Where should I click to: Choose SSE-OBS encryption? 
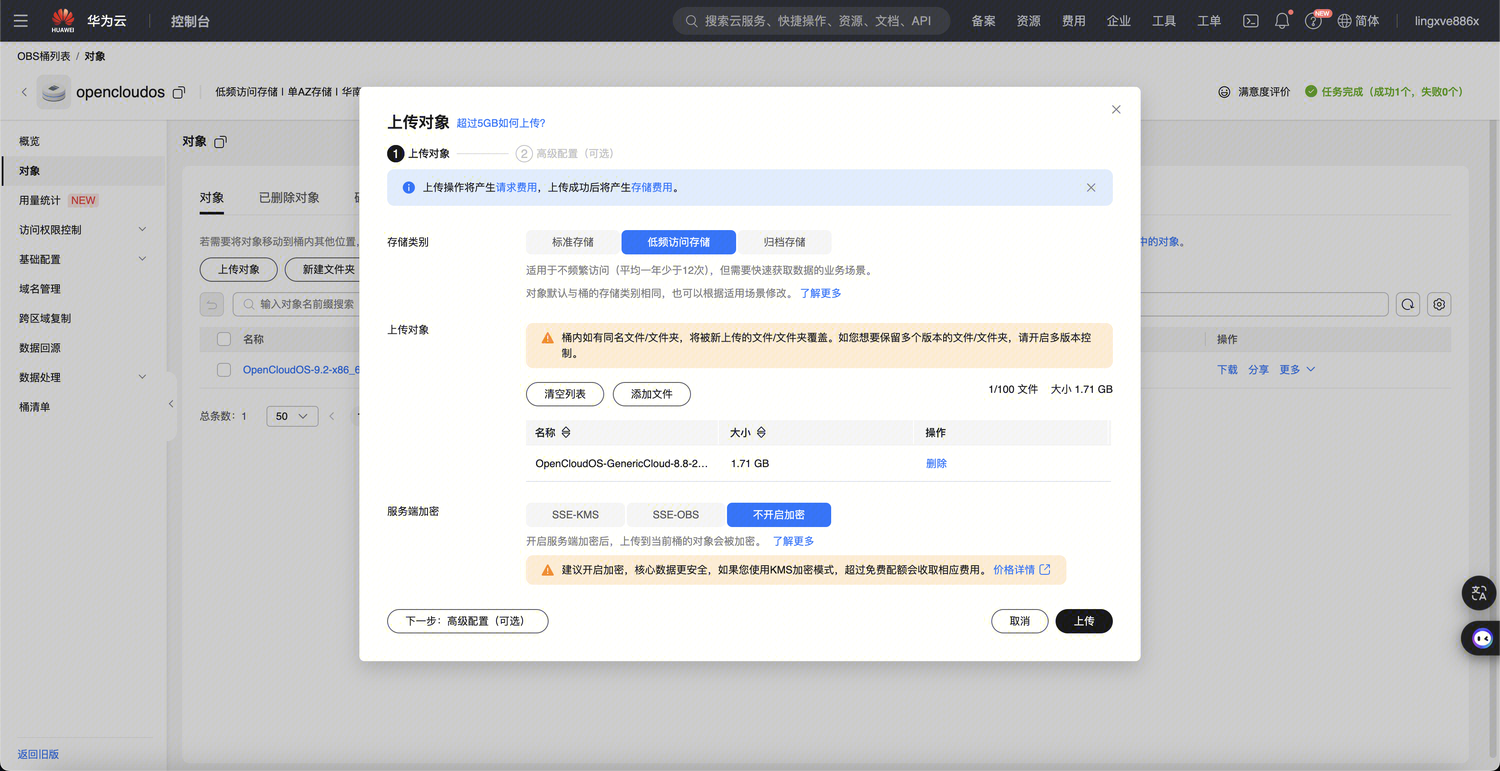tap(676, 515)
